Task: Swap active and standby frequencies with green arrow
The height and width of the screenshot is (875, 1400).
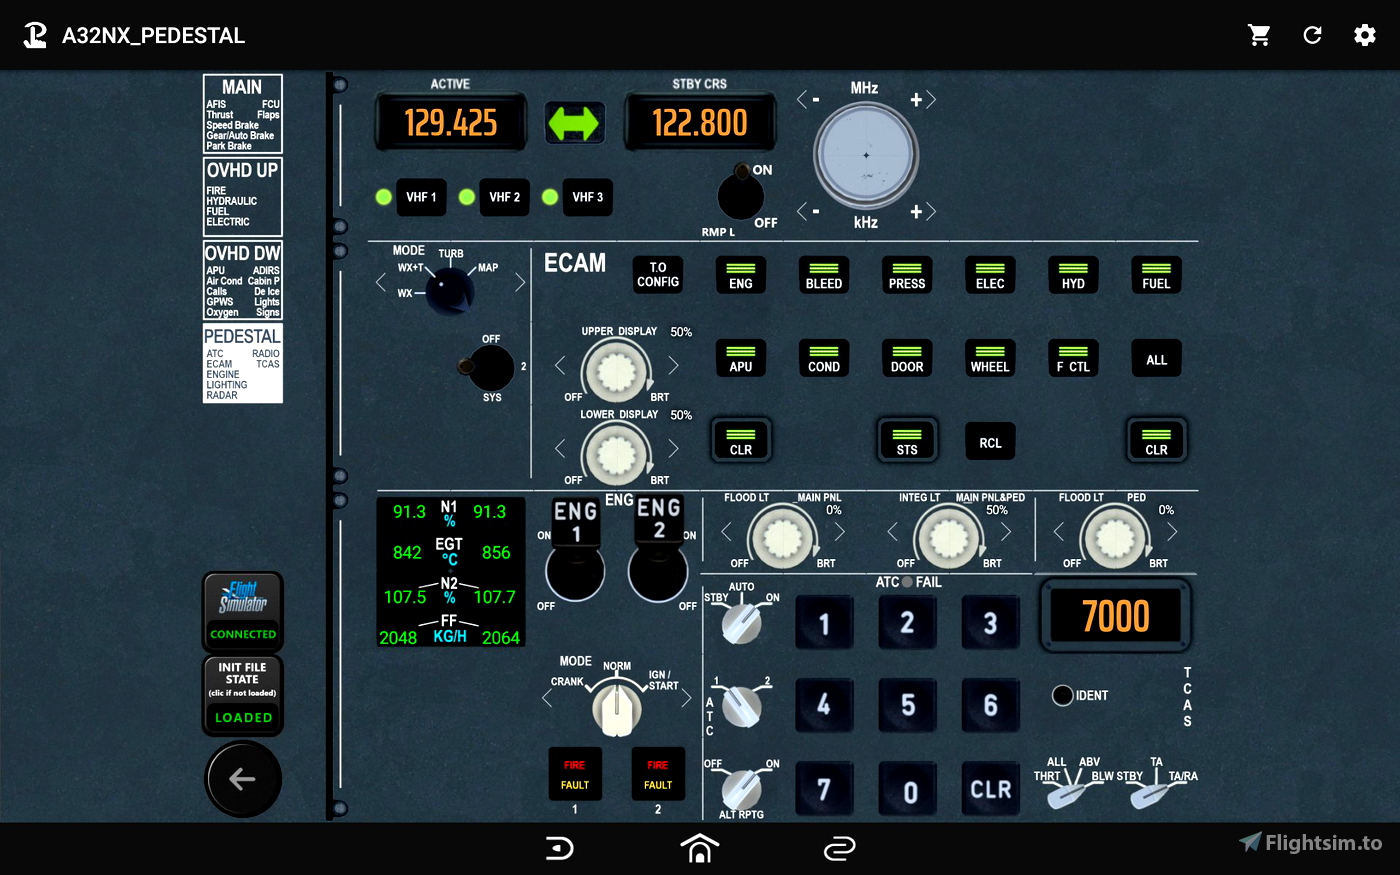Action: 574,123
